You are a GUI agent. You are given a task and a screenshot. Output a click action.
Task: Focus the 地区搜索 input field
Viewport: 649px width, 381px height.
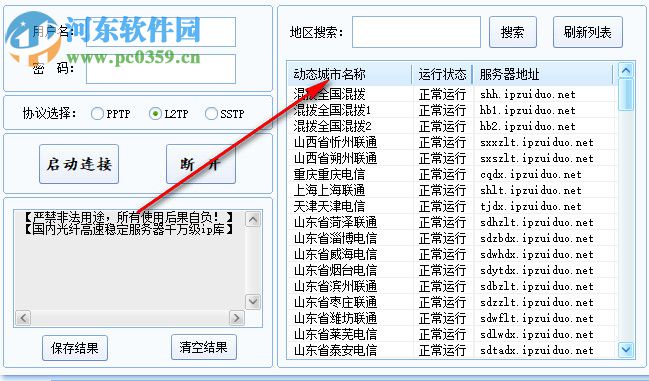point(416,32)
